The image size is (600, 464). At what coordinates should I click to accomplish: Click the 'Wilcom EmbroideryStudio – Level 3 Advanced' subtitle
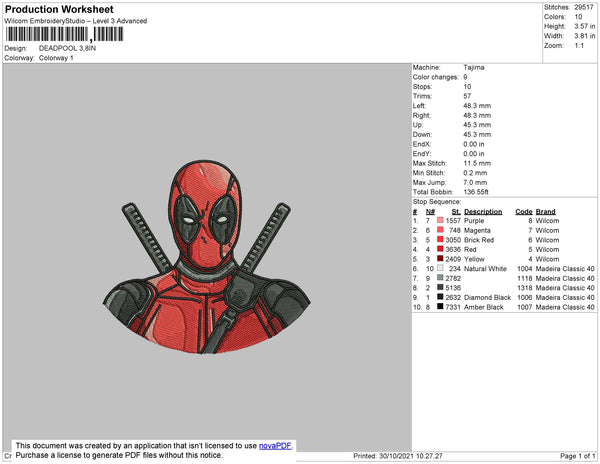tap(76, 21)
